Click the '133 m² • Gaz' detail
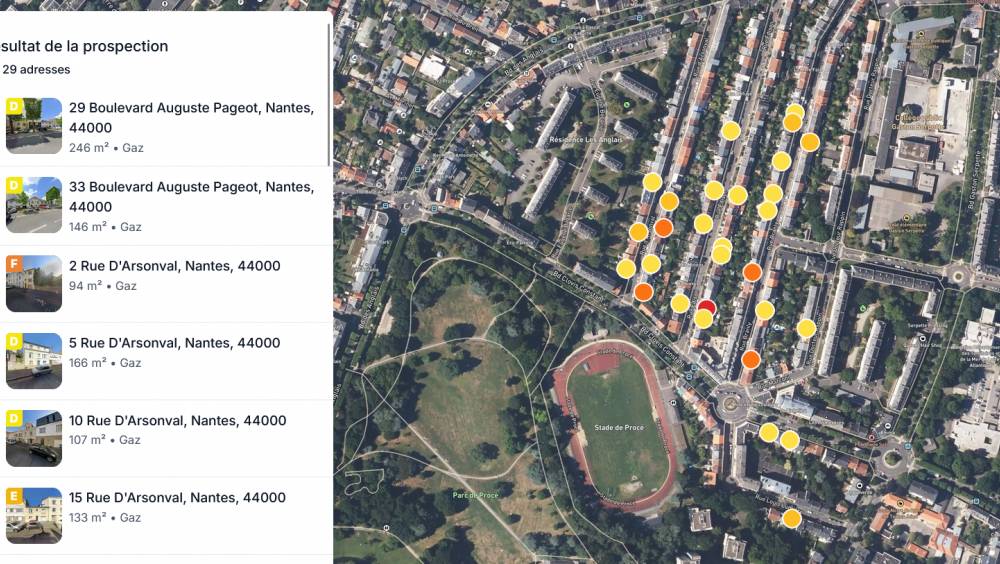The height and width of the screenshot is (564, 1000). (x=105, y=517)
